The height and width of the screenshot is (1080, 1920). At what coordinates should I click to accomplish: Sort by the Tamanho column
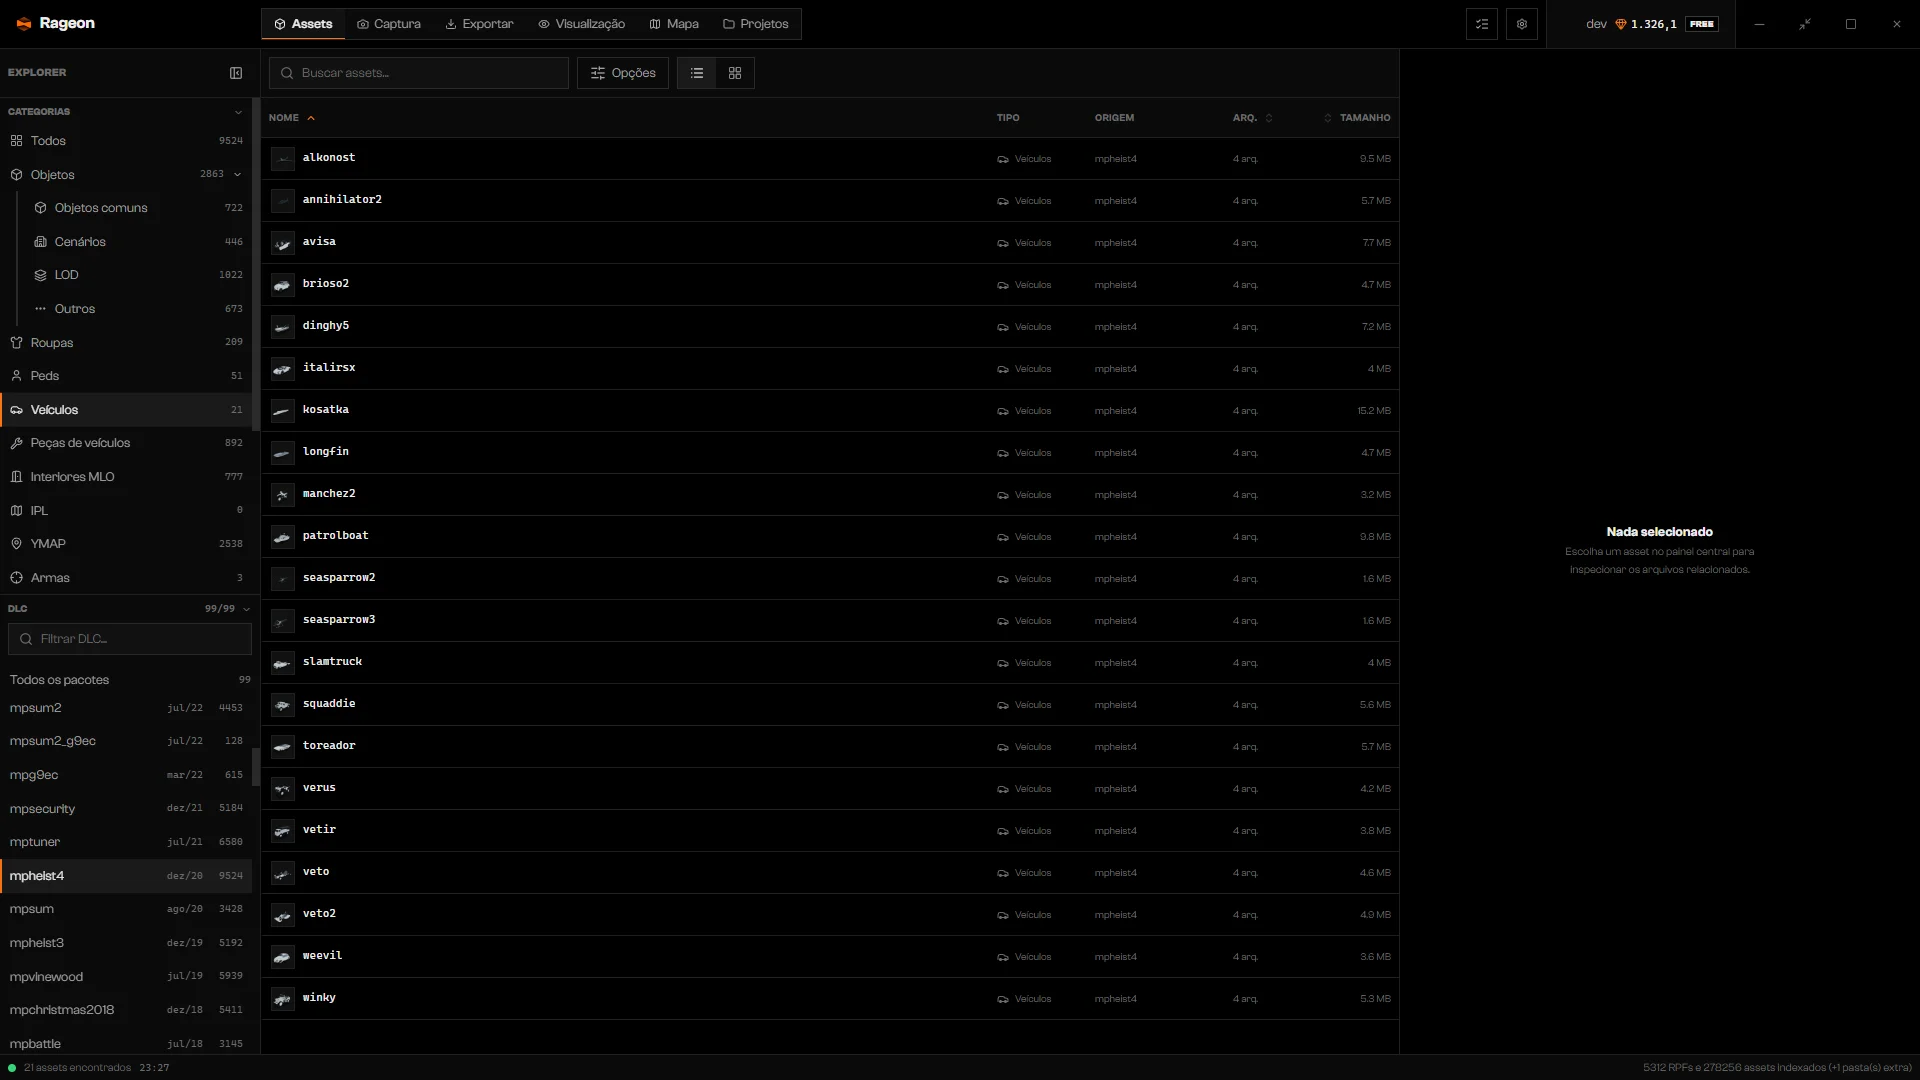1357,118
